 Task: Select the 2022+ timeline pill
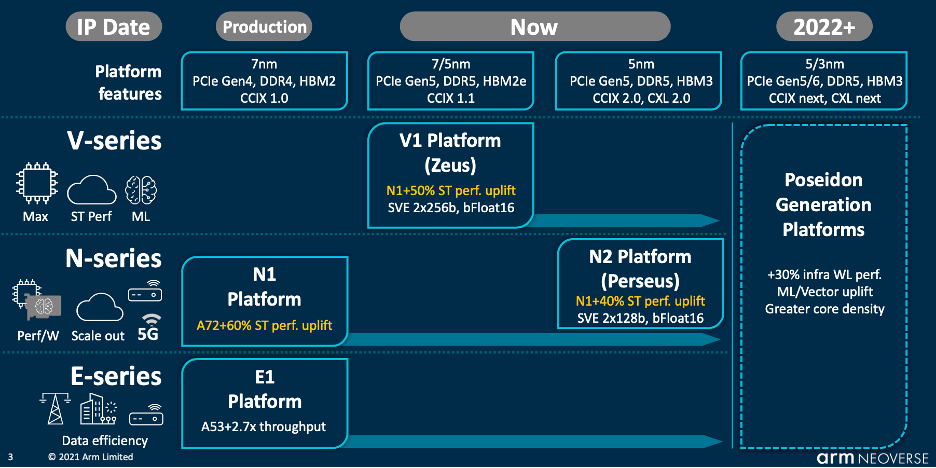(x=824, y=26)
